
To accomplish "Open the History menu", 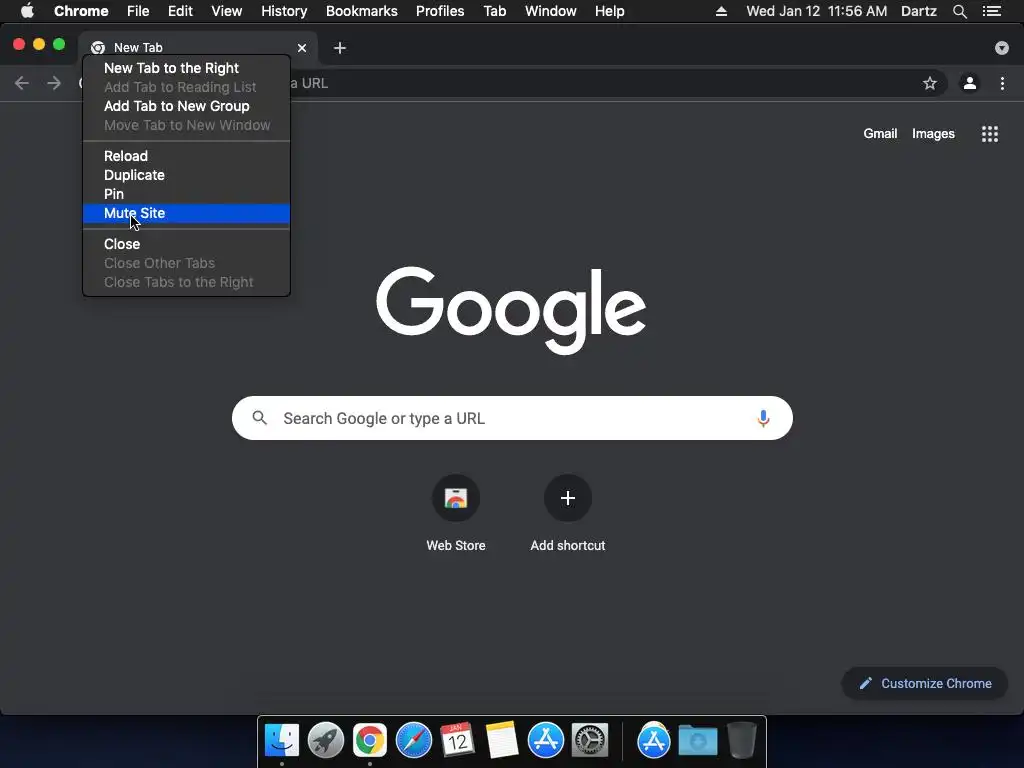I will click(x=284, y=11).
